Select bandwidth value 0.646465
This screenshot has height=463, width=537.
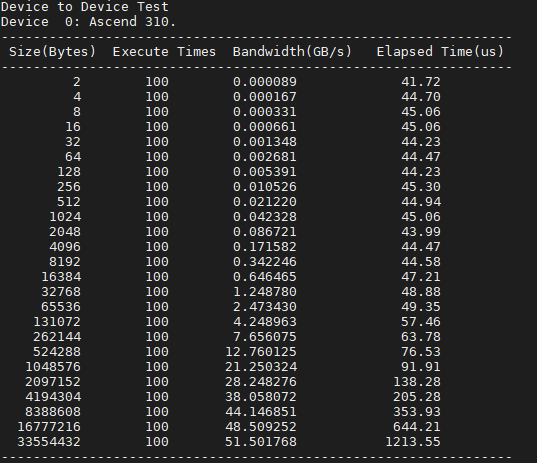pos(265,277)
